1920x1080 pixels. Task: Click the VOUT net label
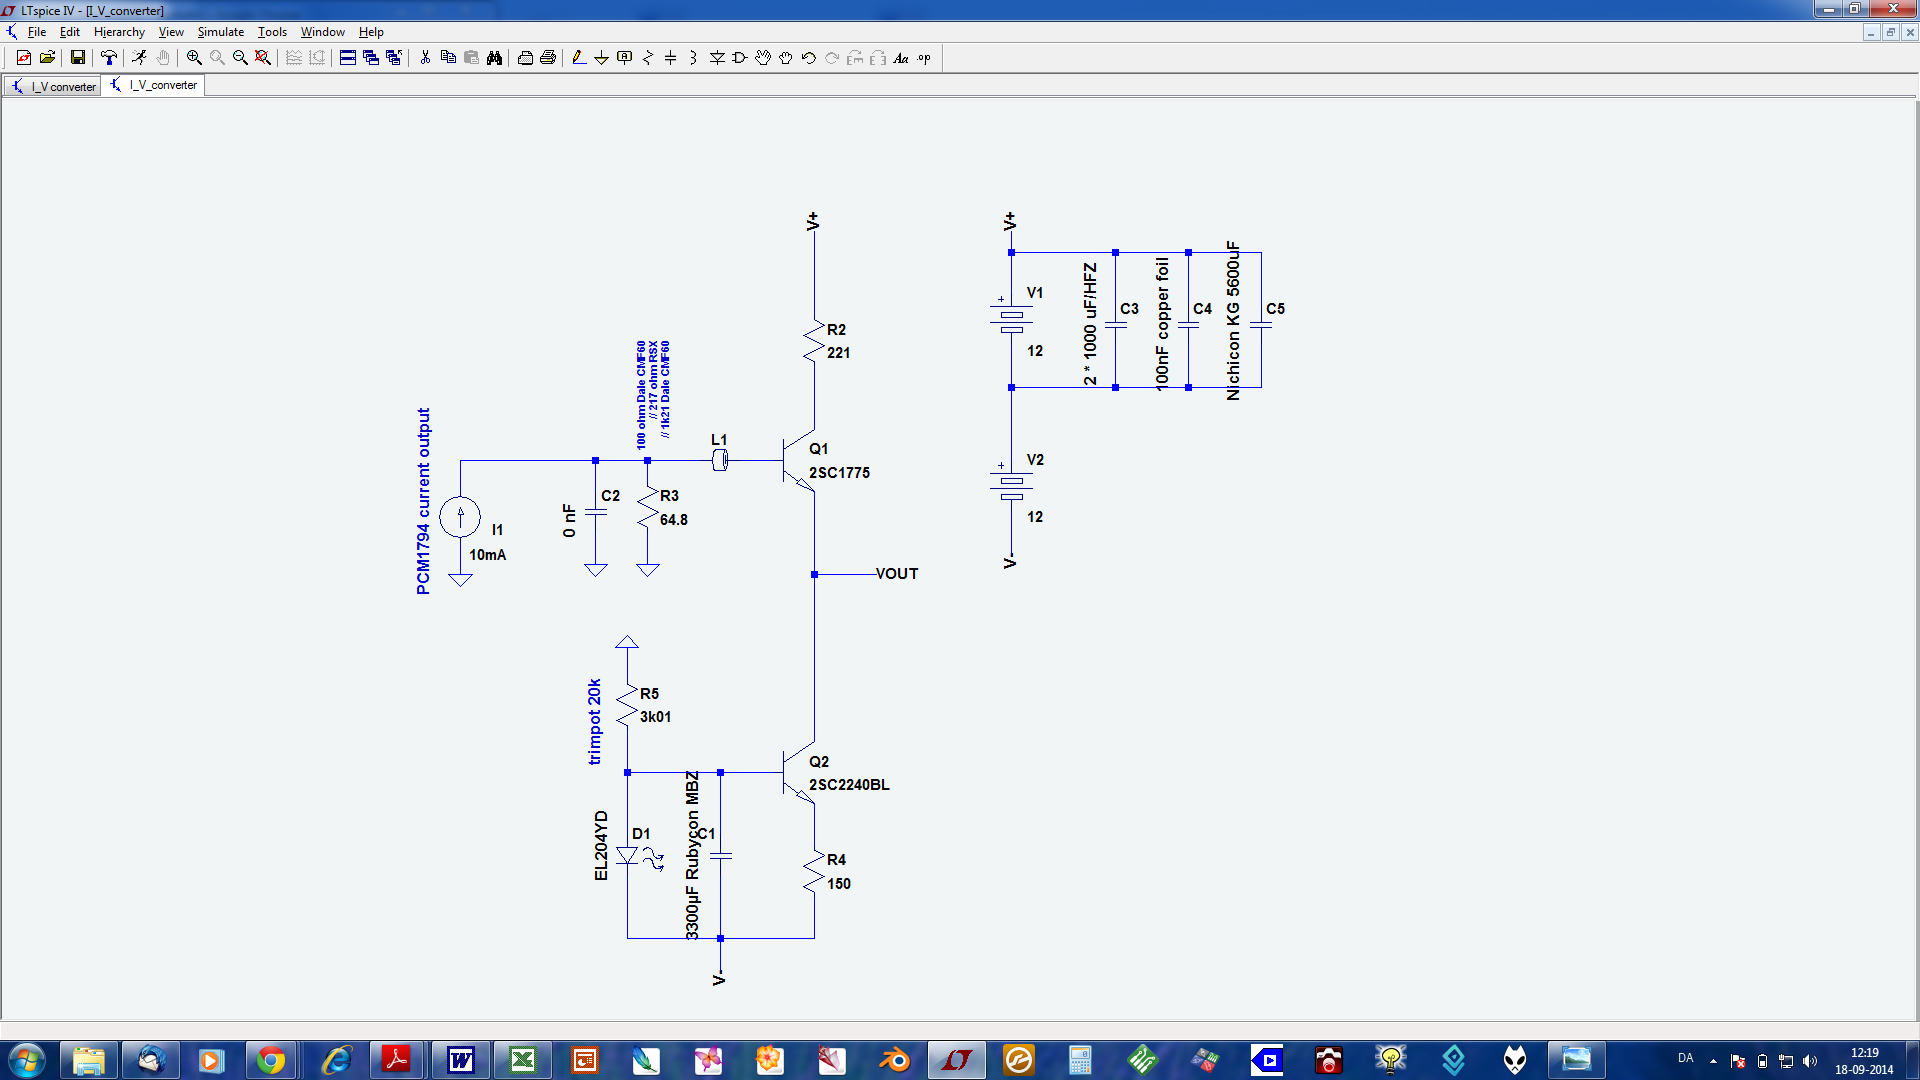pos(897,574)
